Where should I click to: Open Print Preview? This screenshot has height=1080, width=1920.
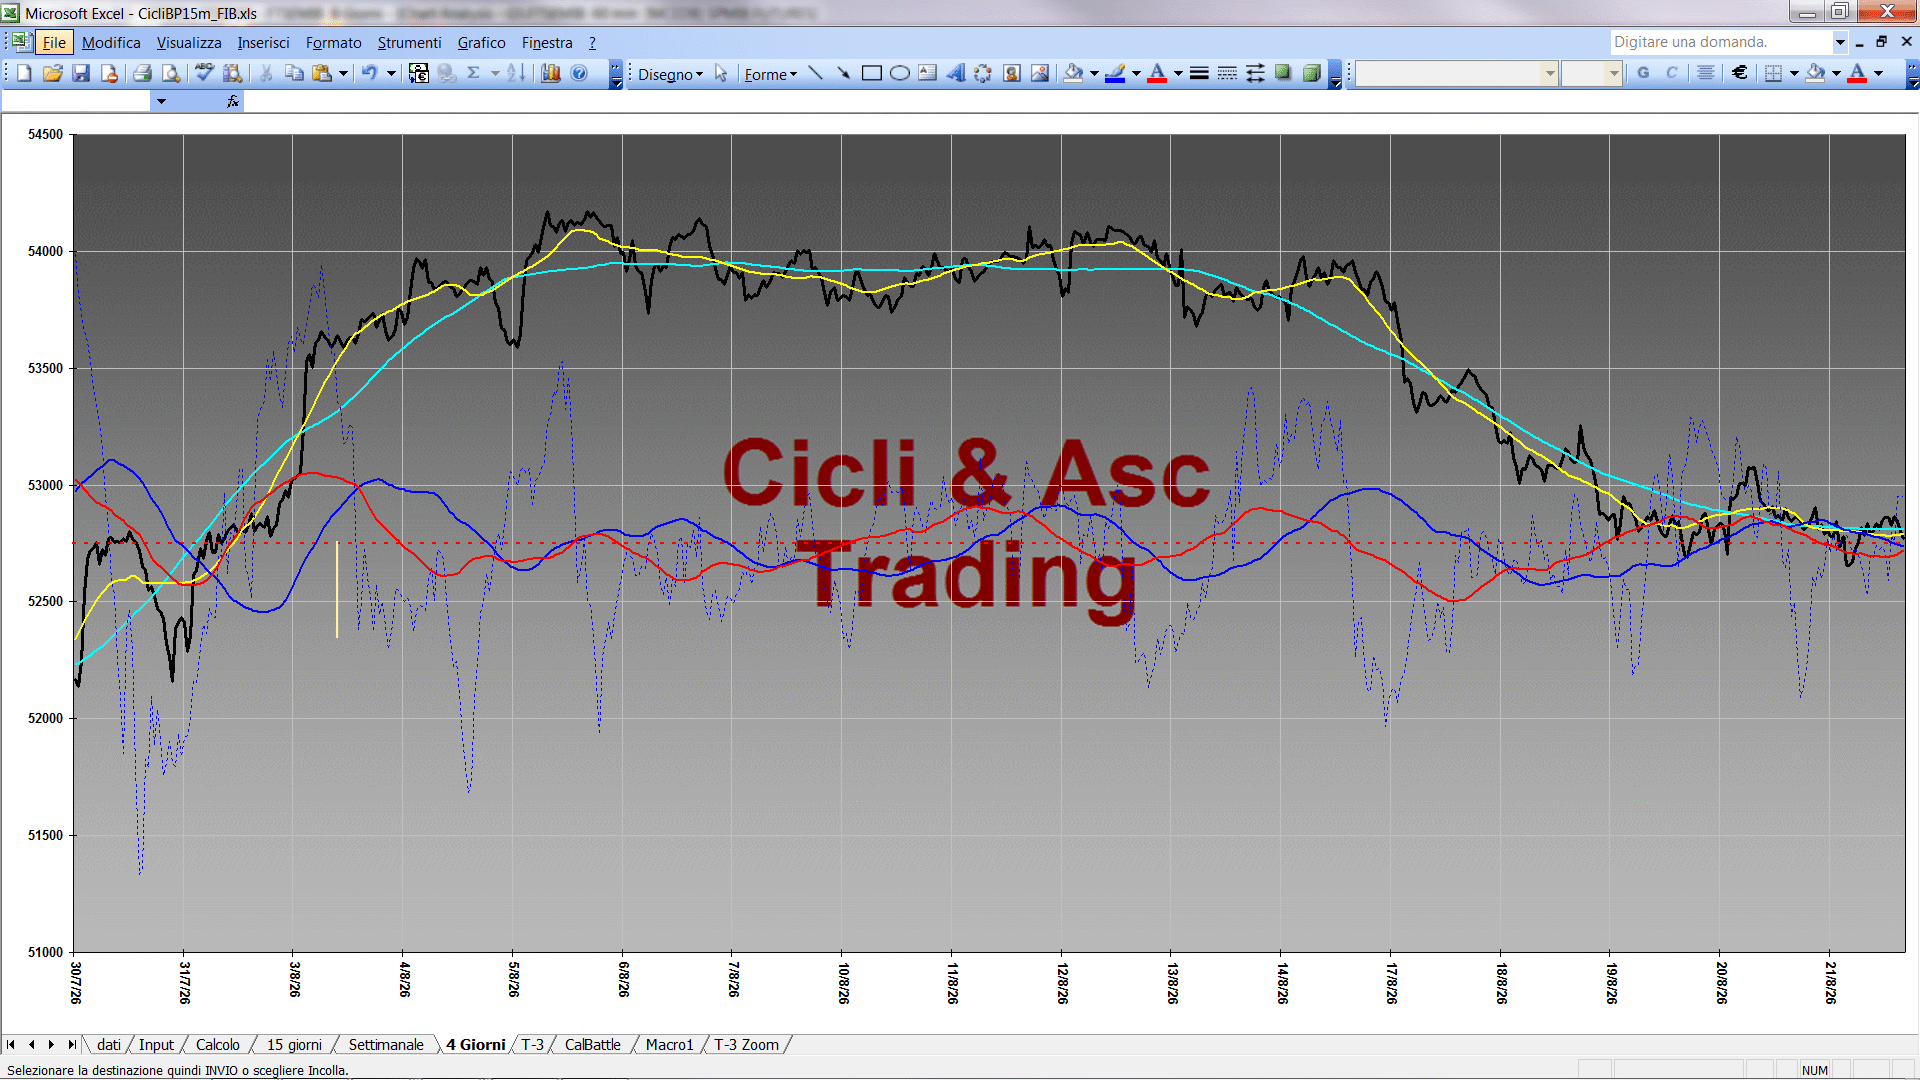click(171, 73)
